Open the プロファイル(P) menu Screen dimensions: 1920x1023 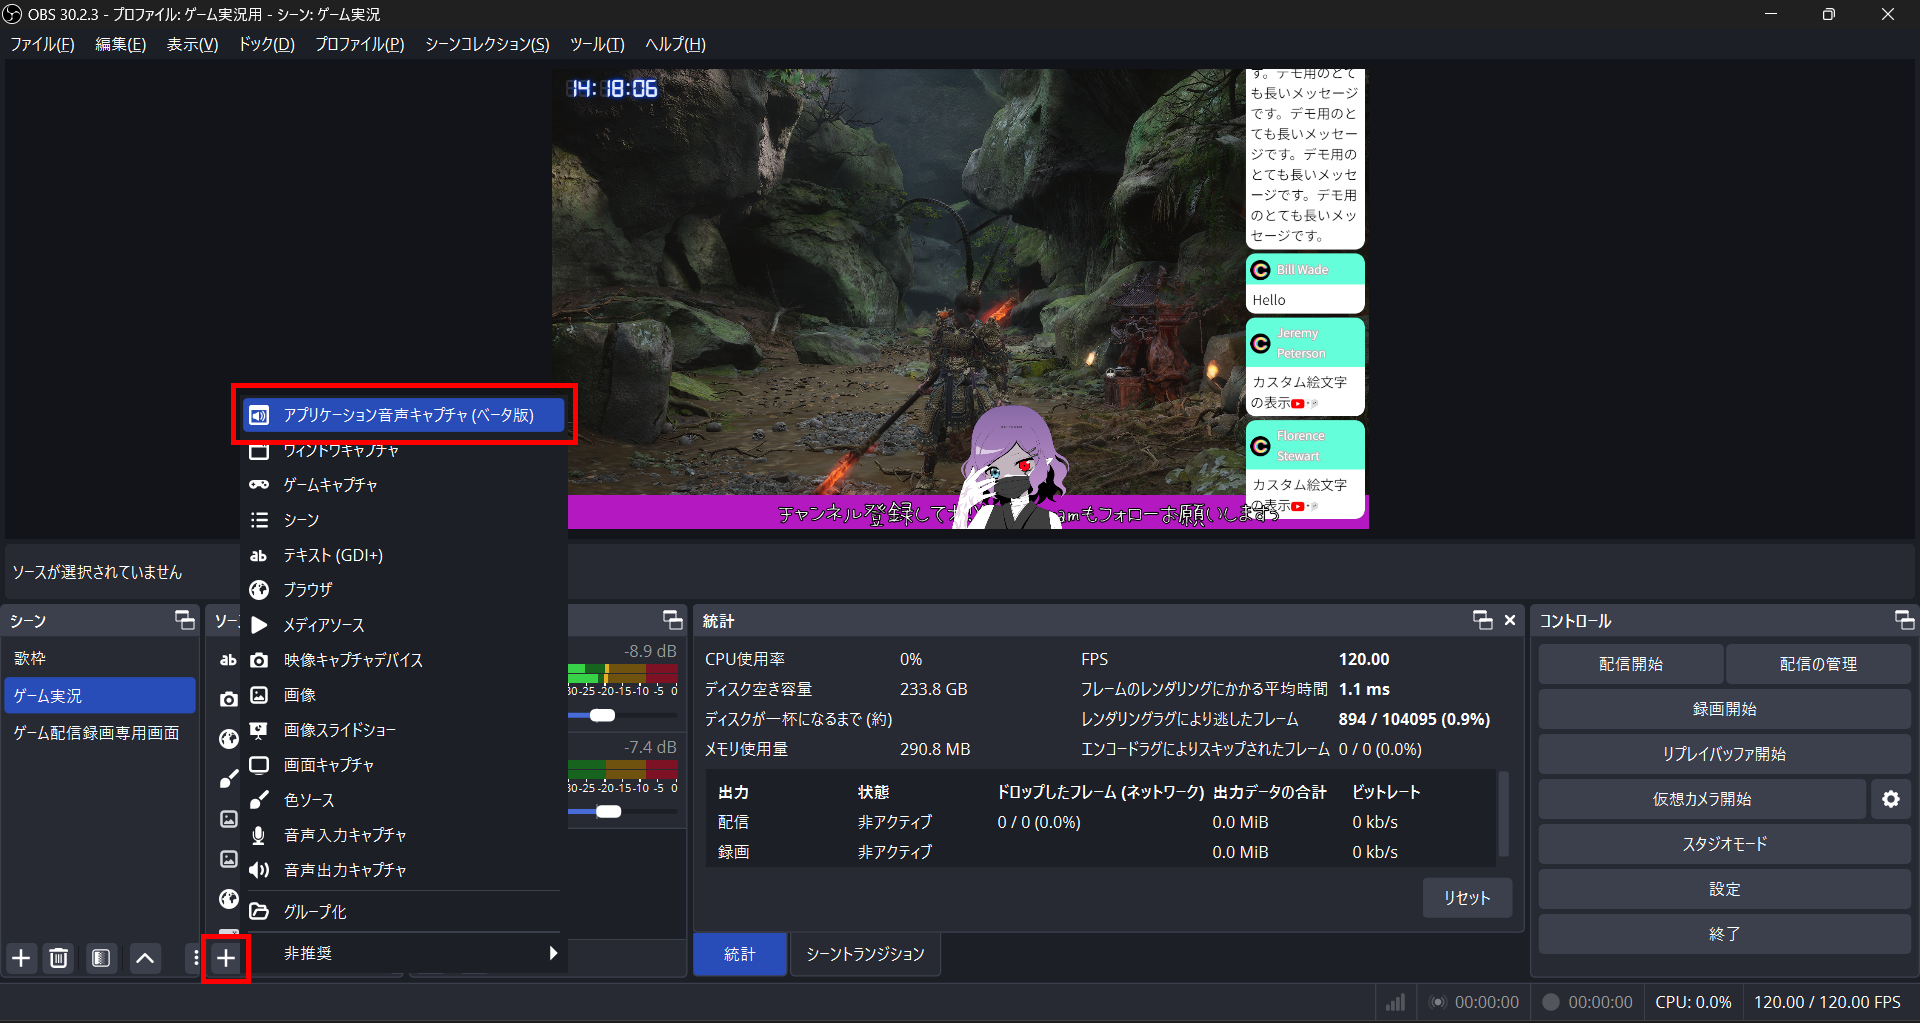(x=359, y=44)
